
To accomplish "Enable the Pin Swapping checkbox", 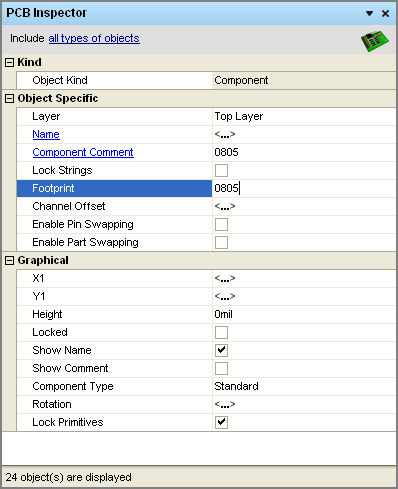I will [x=221, y=224].
